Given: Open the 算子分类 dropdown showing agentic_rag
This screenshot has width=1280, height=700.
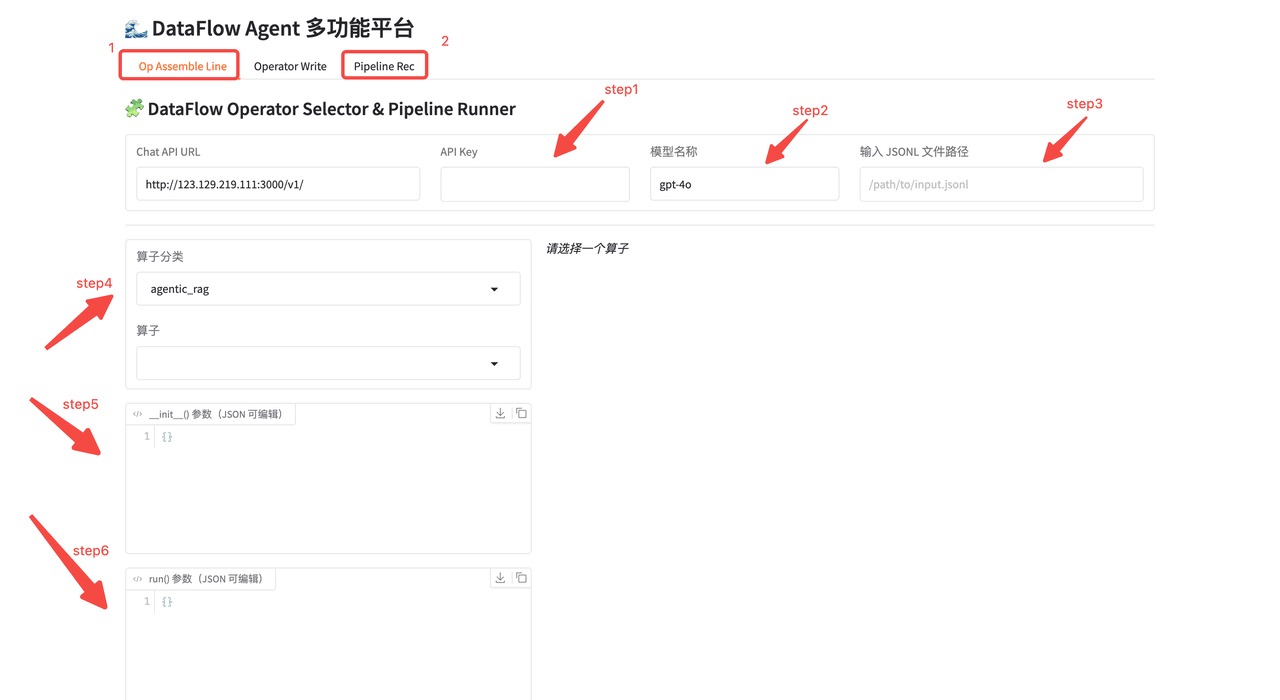Looking at the screenshot, I should 328,289.
